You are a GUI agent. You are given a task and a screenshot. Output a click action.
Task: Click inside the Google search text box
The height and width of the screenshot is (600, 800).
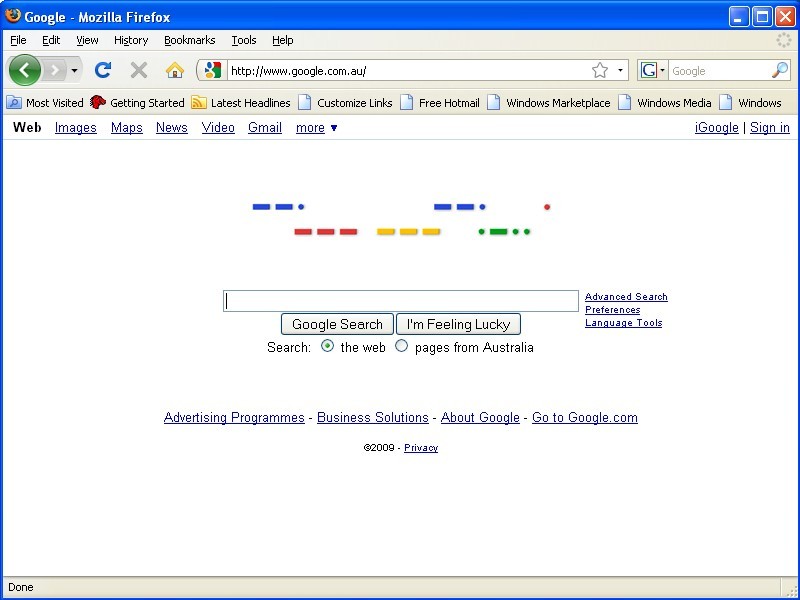coord(400,301)
